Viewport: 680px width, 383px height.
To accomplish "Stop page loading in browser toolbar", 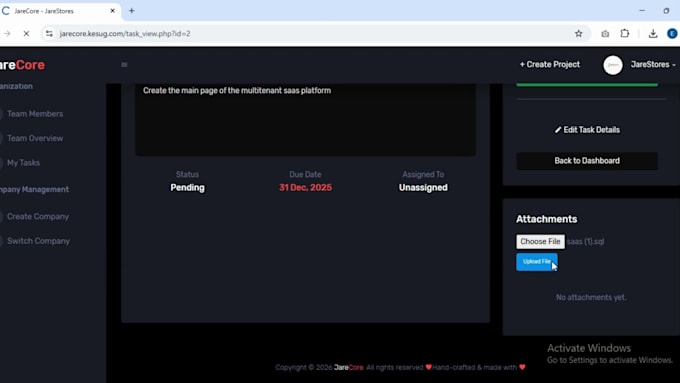I will (x=26, y=33).
